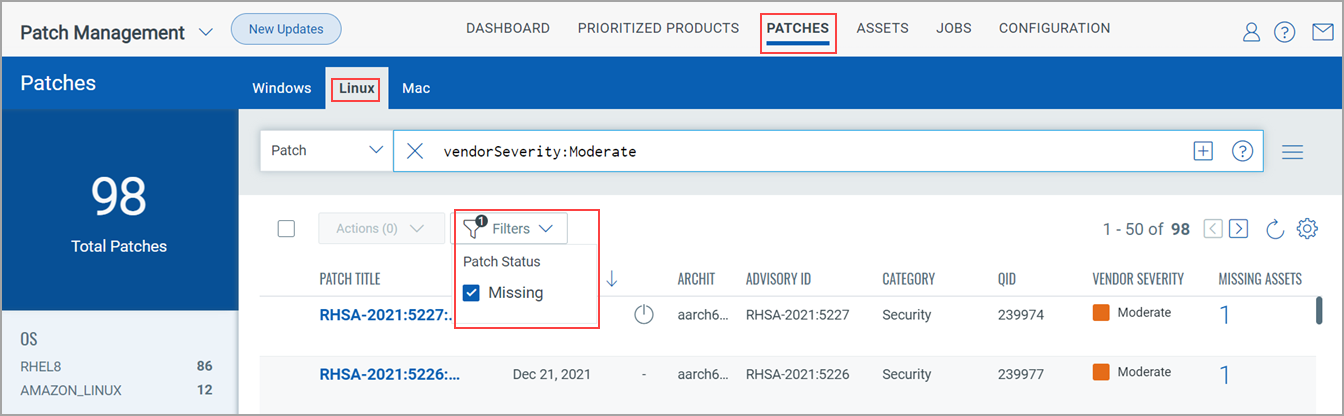Viewport: 1344px width, 416px height.
Task: Click the add query plus icon in search bar
Action: point(1203,151)
